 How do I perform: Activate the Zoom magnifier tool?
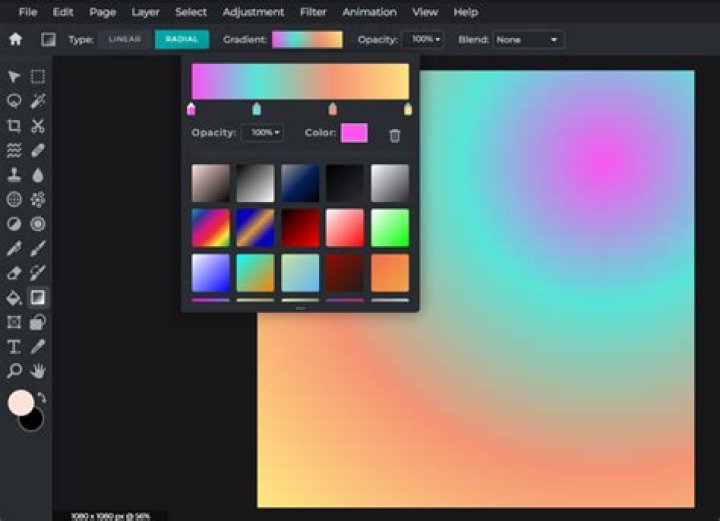(14, 371)
